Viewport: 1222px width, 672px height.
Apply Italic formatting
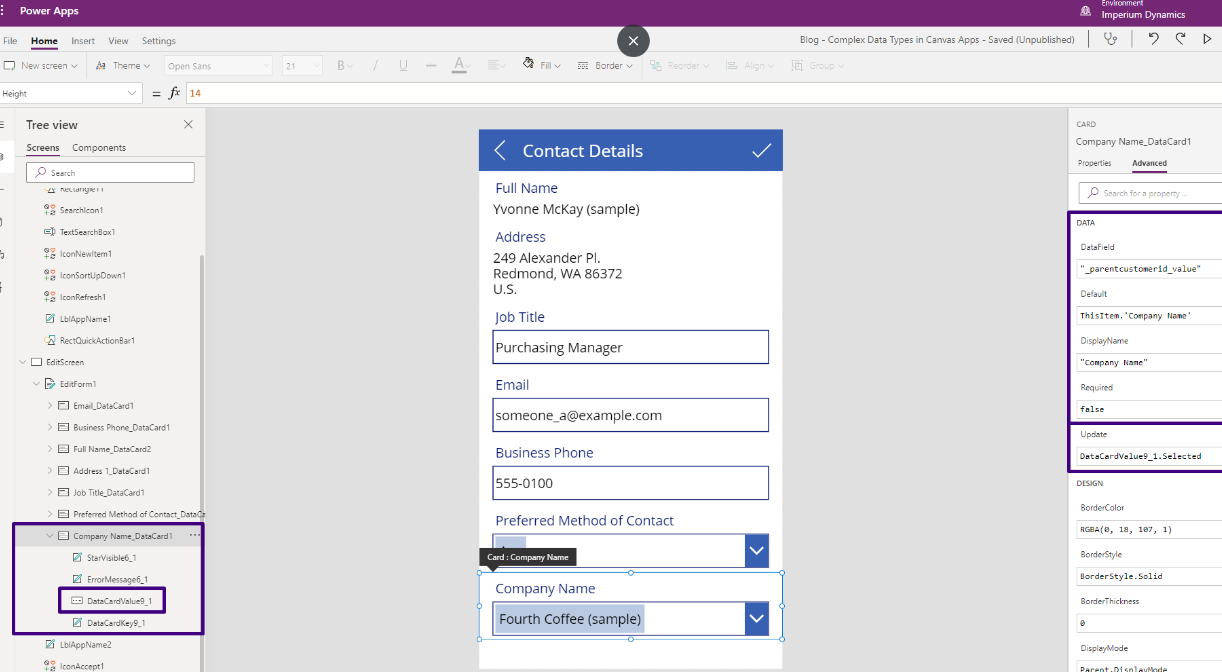click(375, 64)
